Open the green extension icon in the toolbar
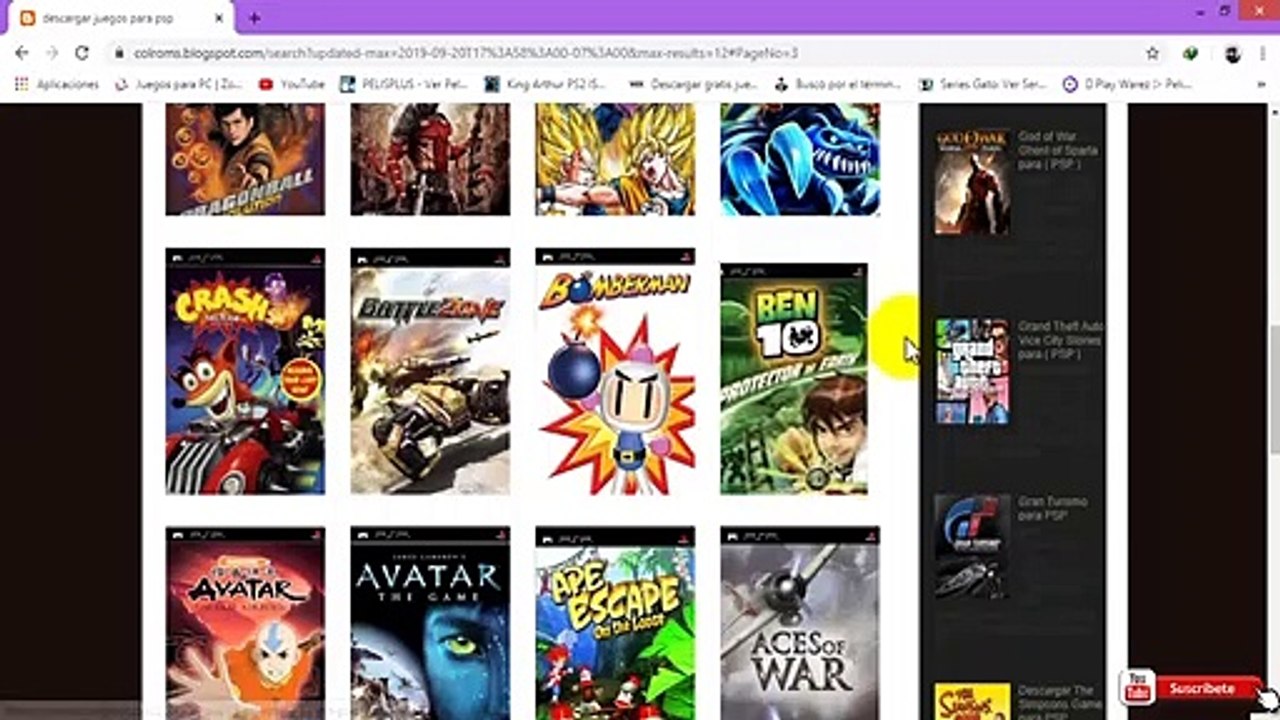1280x720 pixels. [1190, 53]
